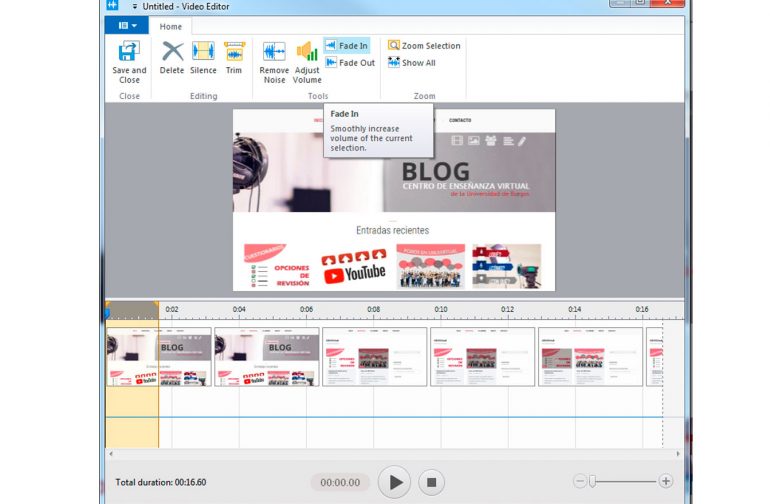Select the fourth timeline frame thumbnail
Screen dimensions: 770x504
pyautogui.click(x=483, y=357)
